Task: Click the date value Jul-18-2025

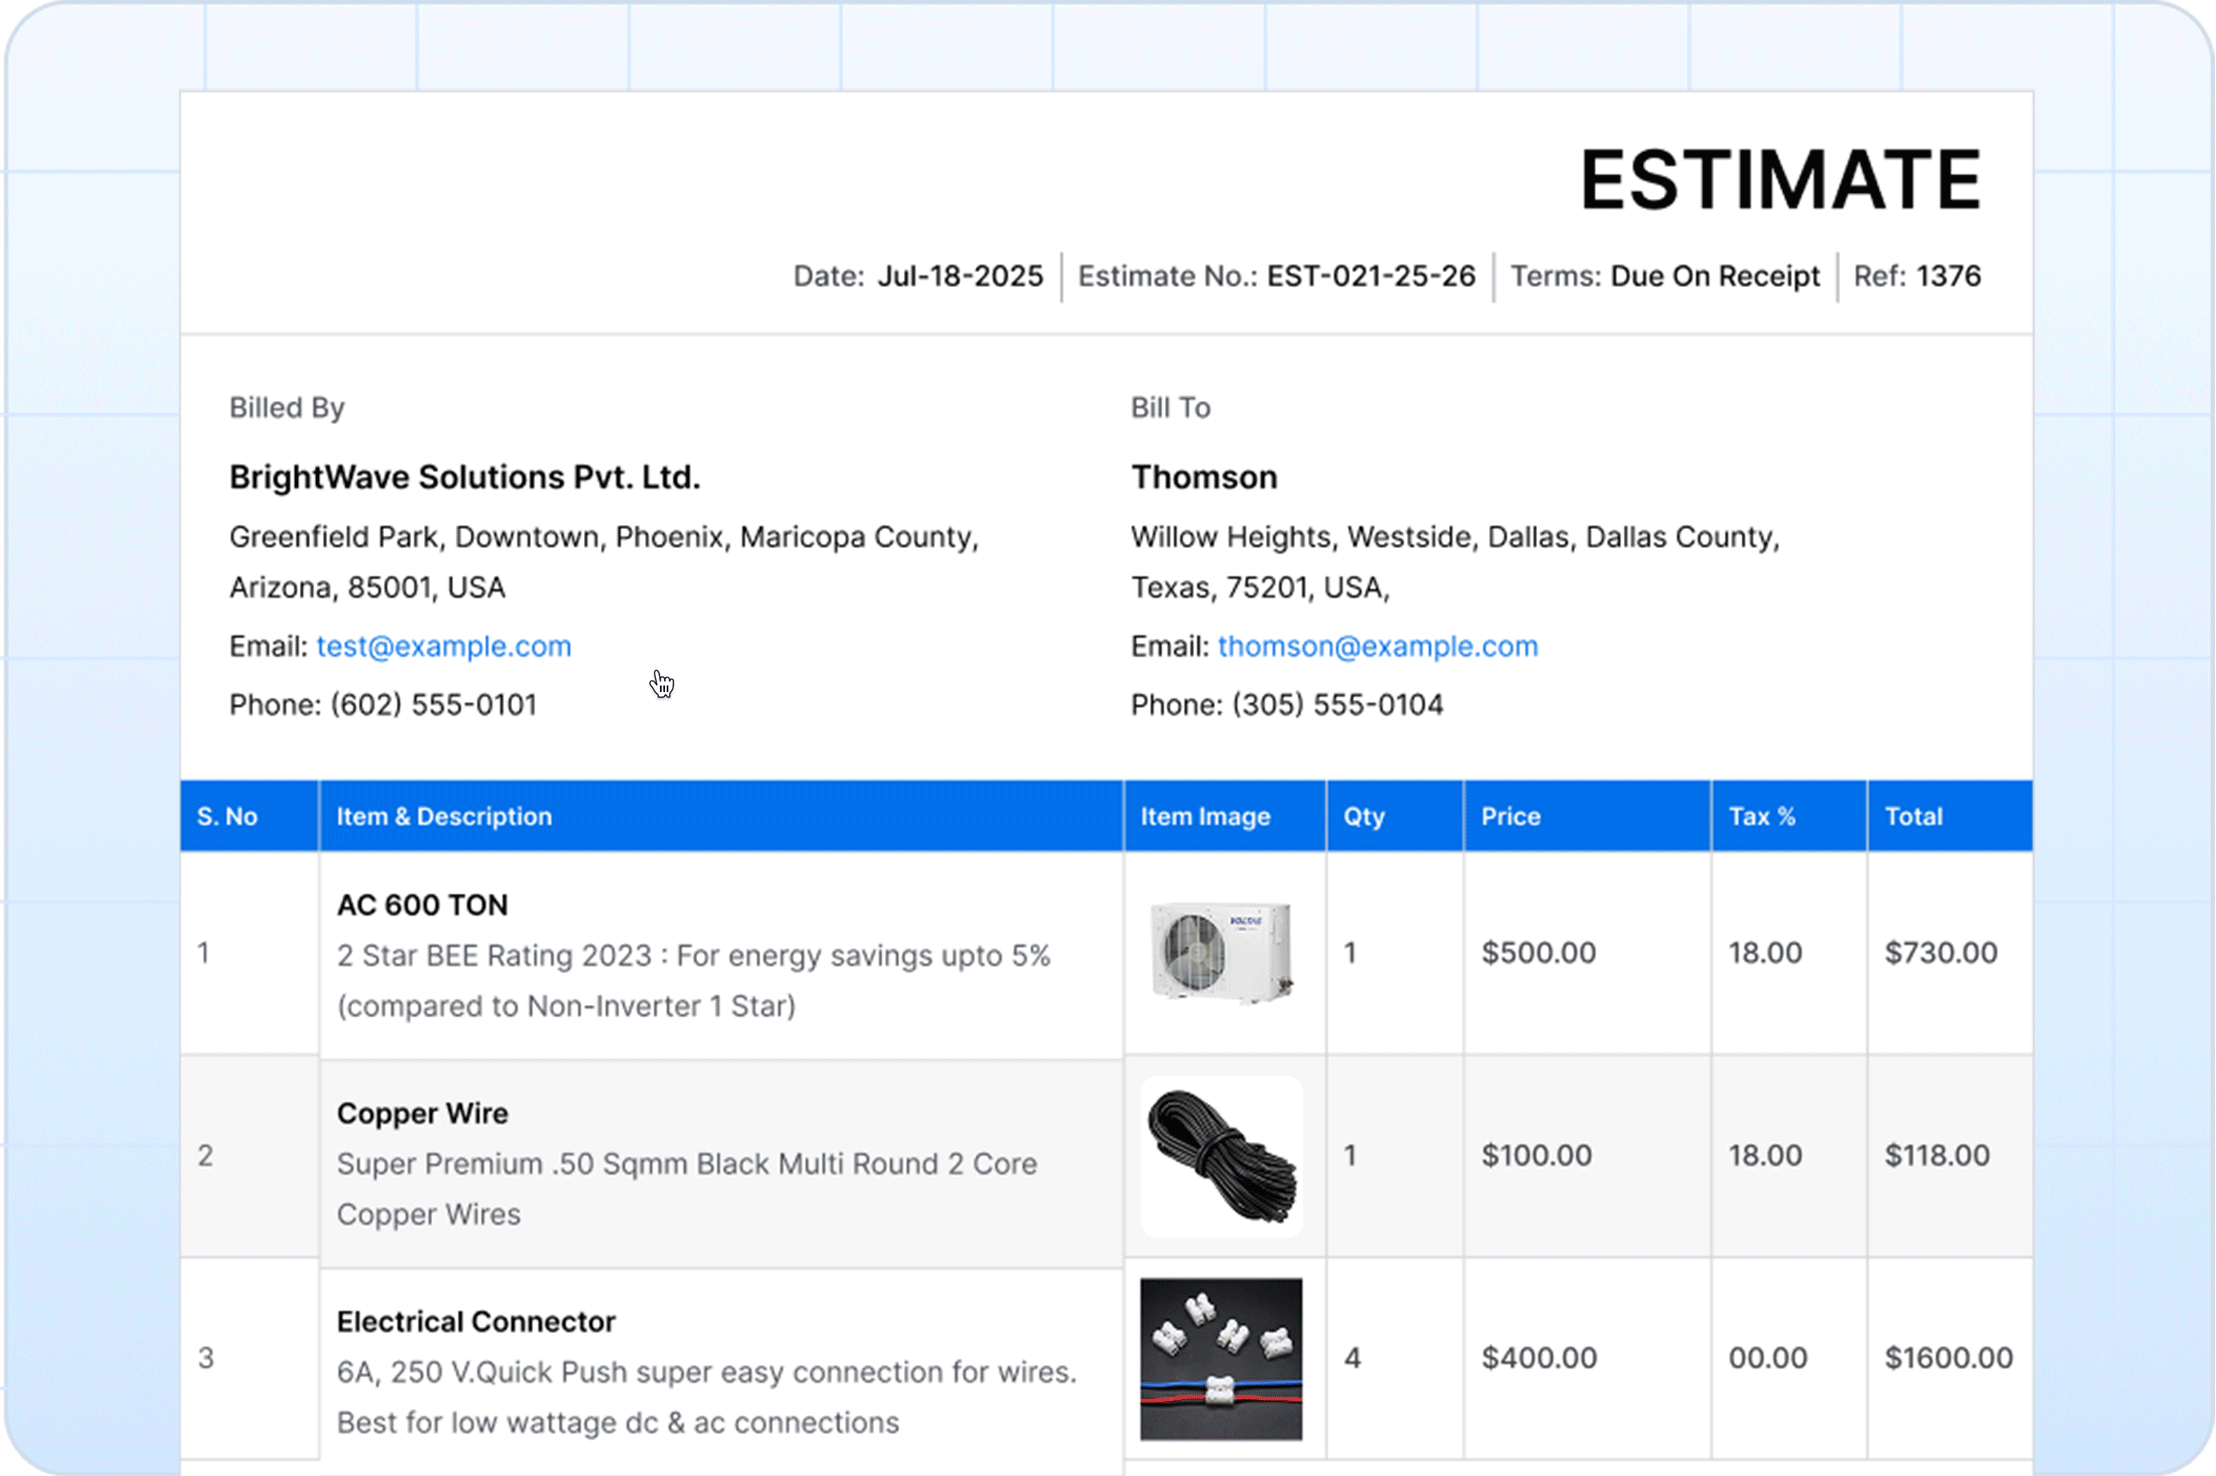Action: click(x=960, y=276)
